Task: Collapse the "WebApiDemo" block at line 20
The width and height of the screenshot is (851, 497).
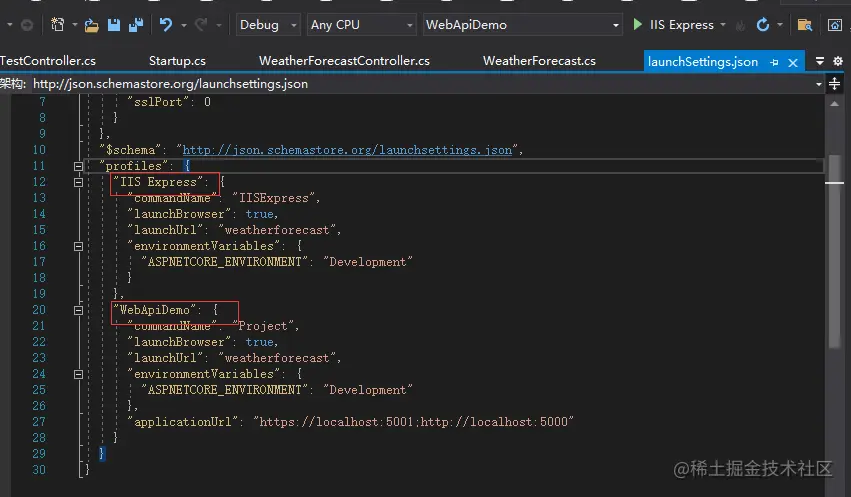Action: tap(78, 310)
